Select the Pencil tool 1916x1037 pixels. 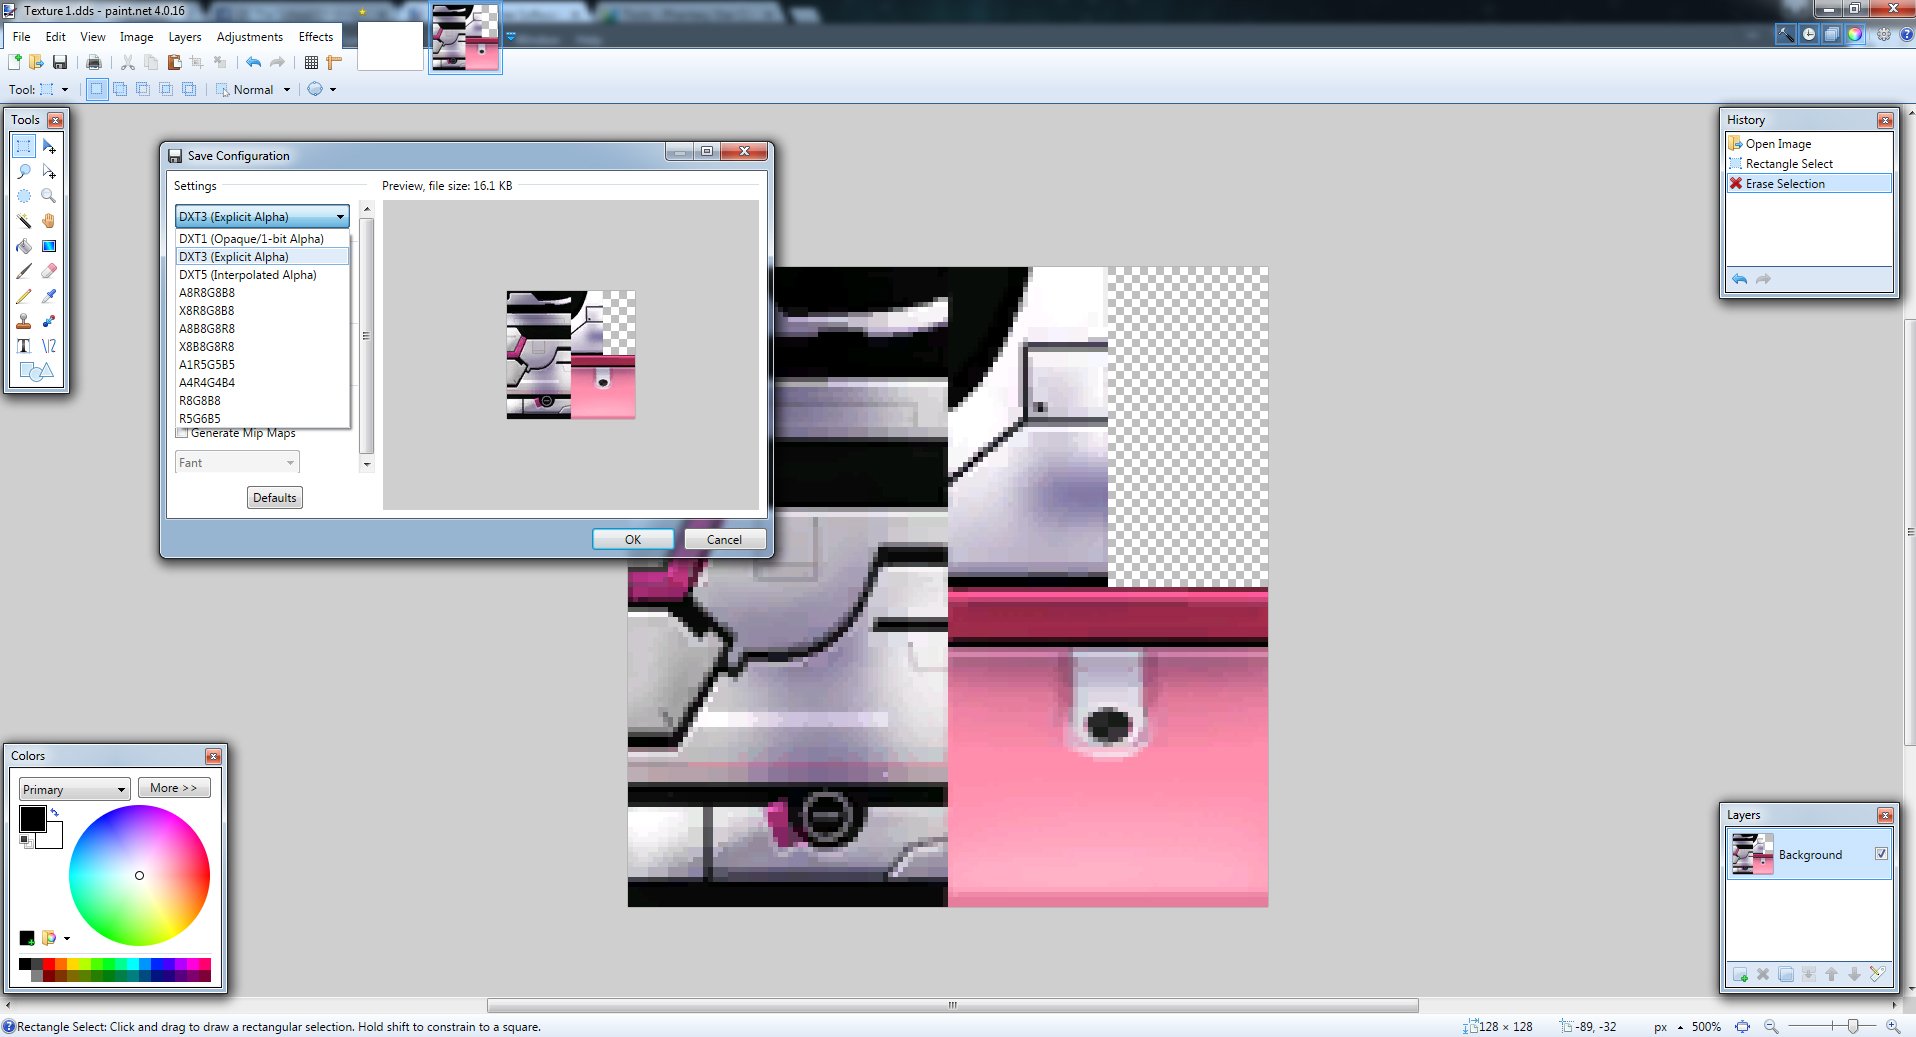point(24,296)
